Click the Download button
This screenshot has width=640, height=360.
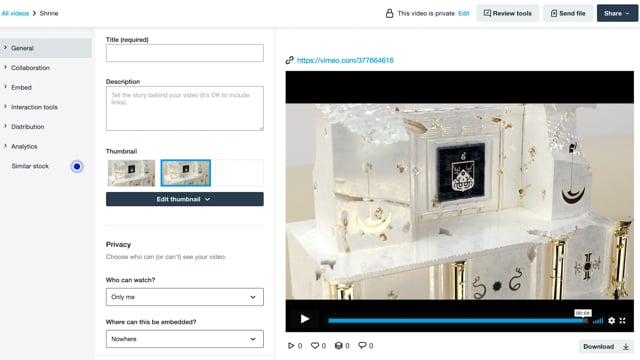(x=606, y=347)
